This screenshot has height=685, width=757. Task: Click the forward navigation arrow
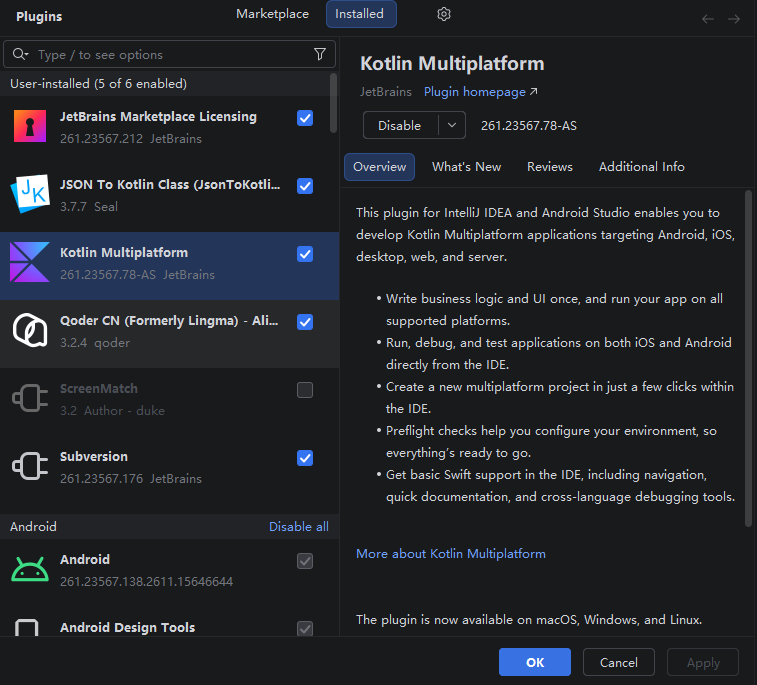734,19
